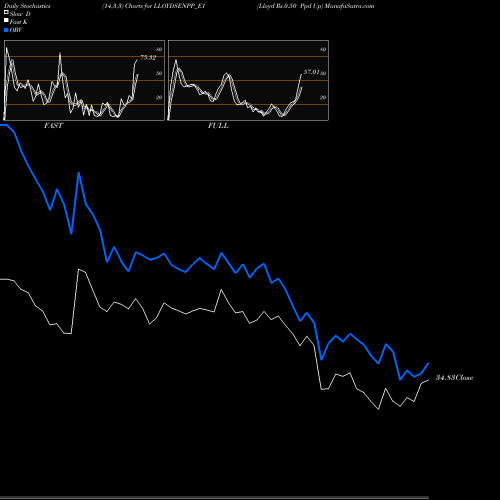This screenshot has width=500, height=500.
Task: Click the 'Slow D' legend label
Action: (20, 14)
